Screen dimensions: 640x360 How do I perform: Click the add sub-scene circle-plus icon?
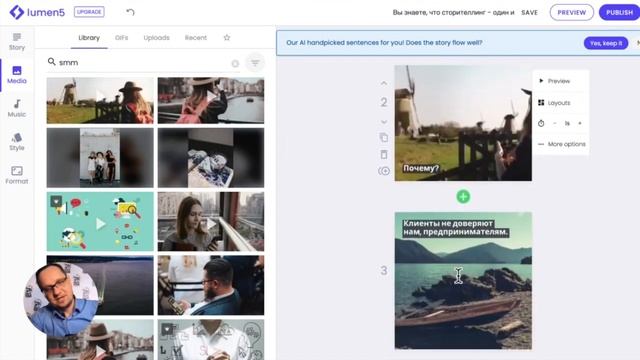click(x=384, y=171)
